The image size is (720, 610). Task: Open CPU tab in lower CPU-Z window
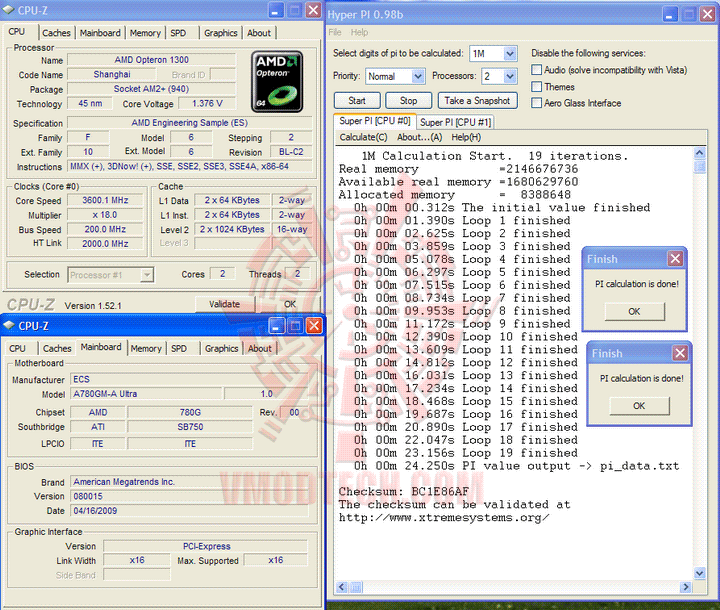(17, 349)
